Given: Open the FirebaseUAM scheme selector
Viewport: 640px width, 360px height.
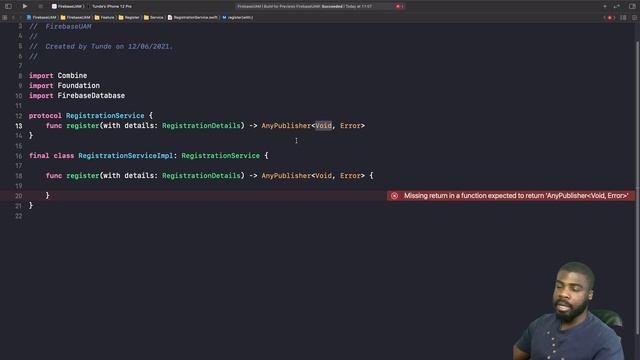Looking at the screenshot, I should pos(67,7).
